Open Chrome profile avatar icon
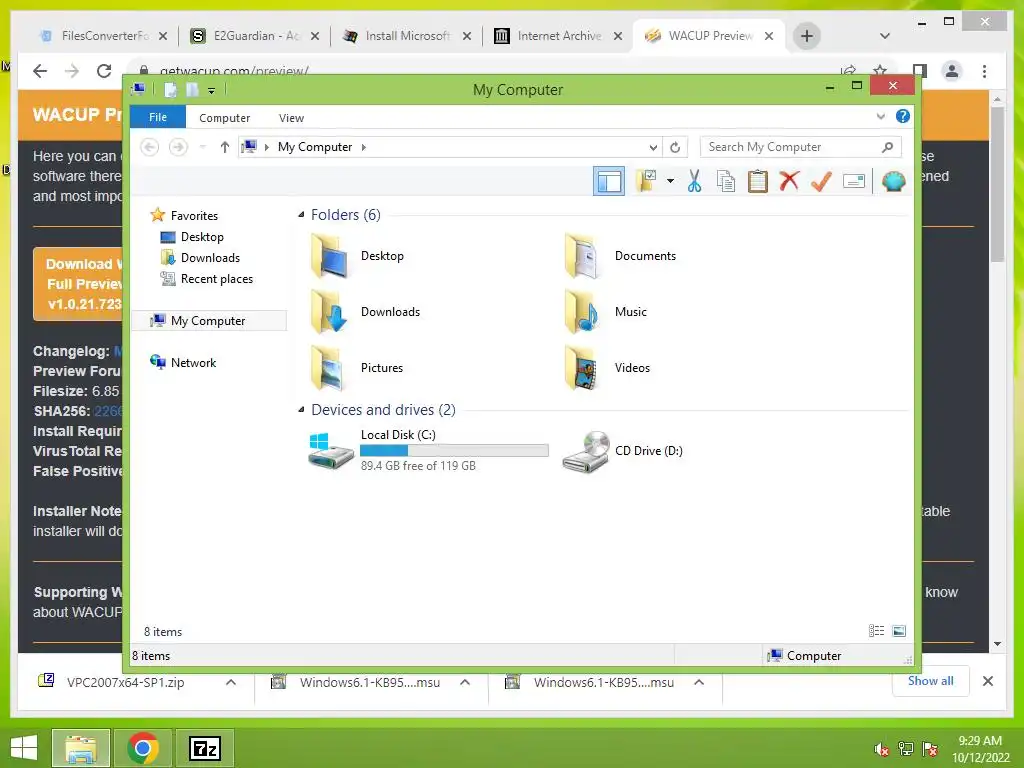Image resolution: width=1024 pixels, height=768 pixels. click(x=952, y=71)
